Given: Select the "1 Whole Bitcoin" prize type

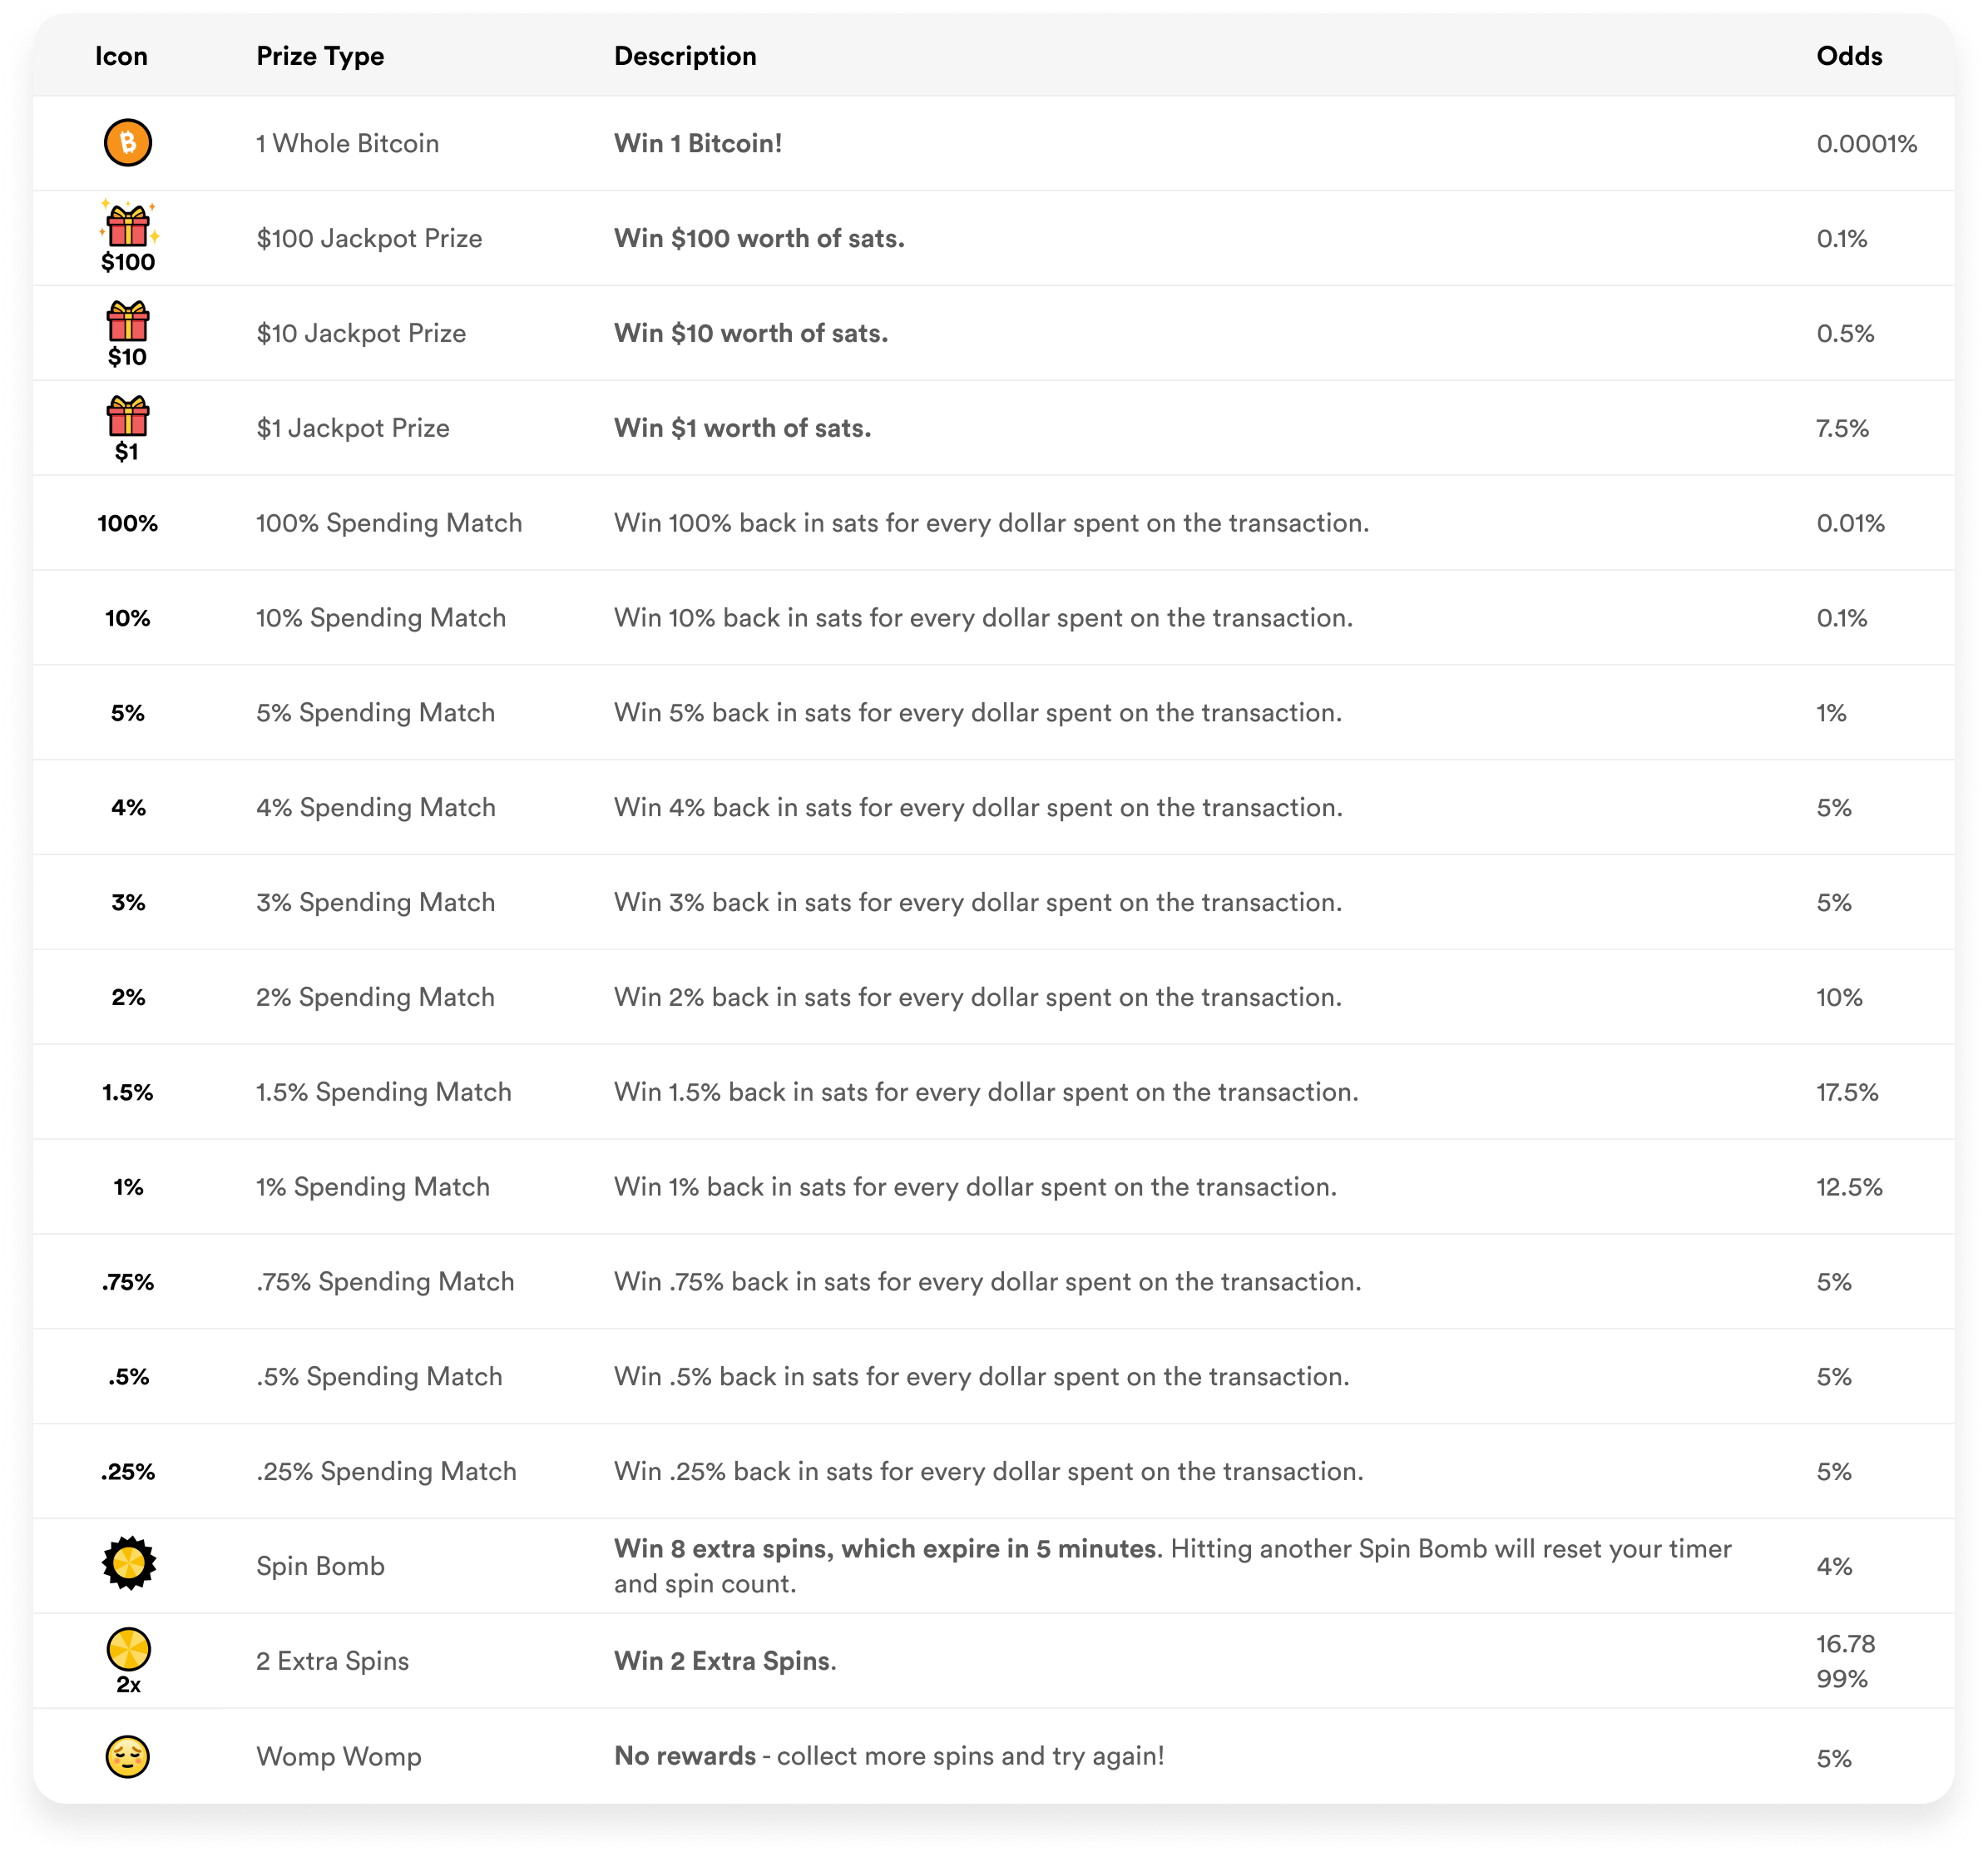Looking at the screenshot, I should [347, 143].
